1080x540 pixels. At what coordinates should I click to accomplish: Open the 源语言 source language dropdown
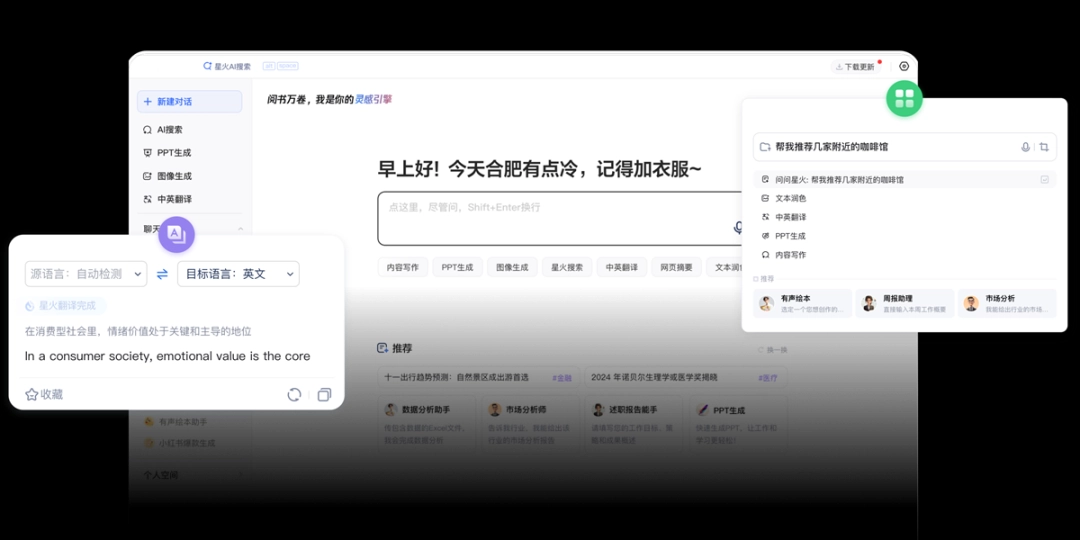tap(86, 274)
